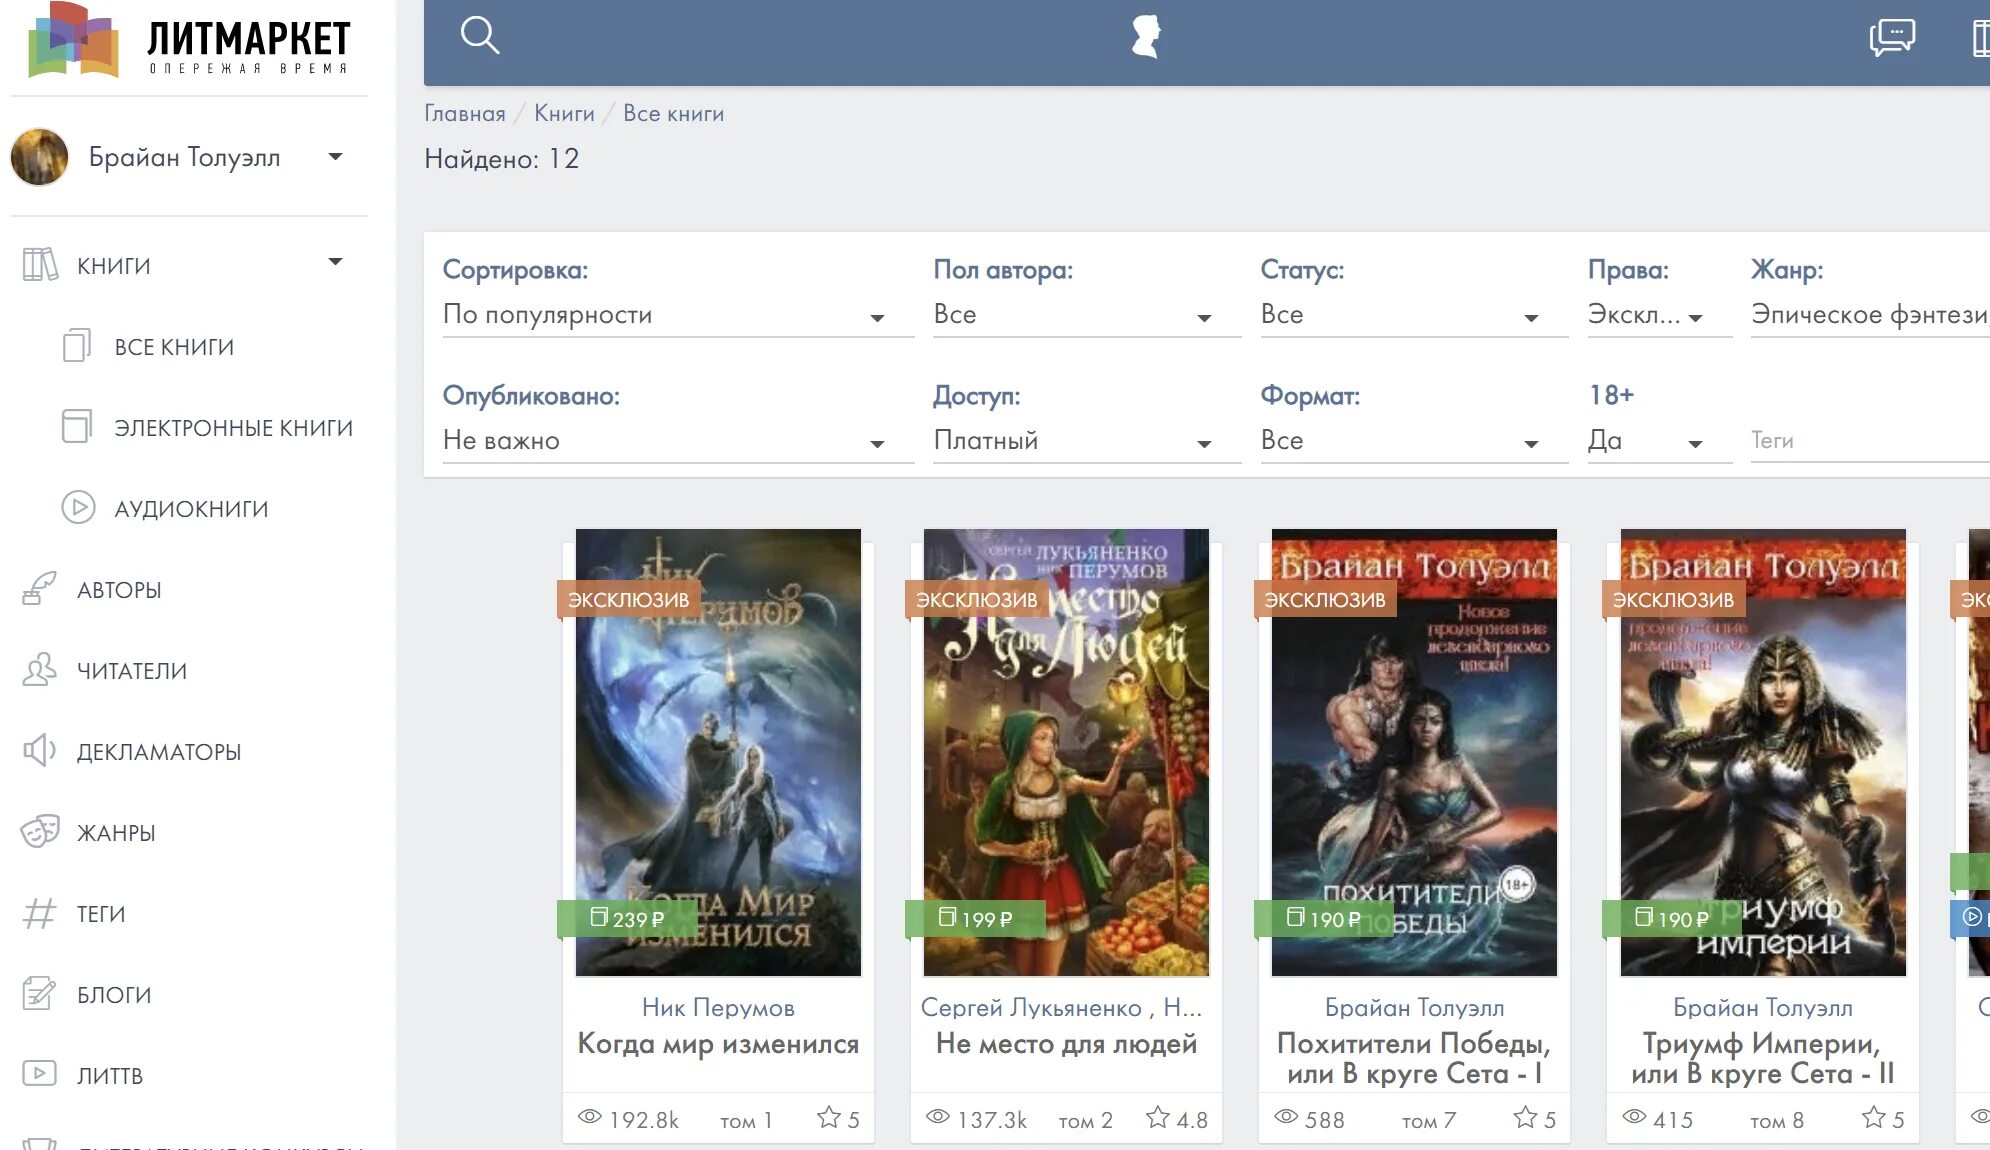
Task: Click the notifications bell icon
Action: [x=1891, y=37]
